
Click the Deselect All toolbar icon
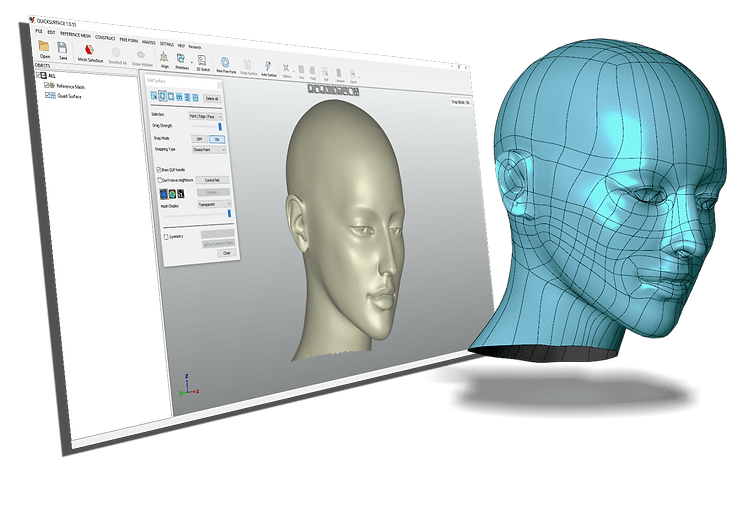click(116, 53)
